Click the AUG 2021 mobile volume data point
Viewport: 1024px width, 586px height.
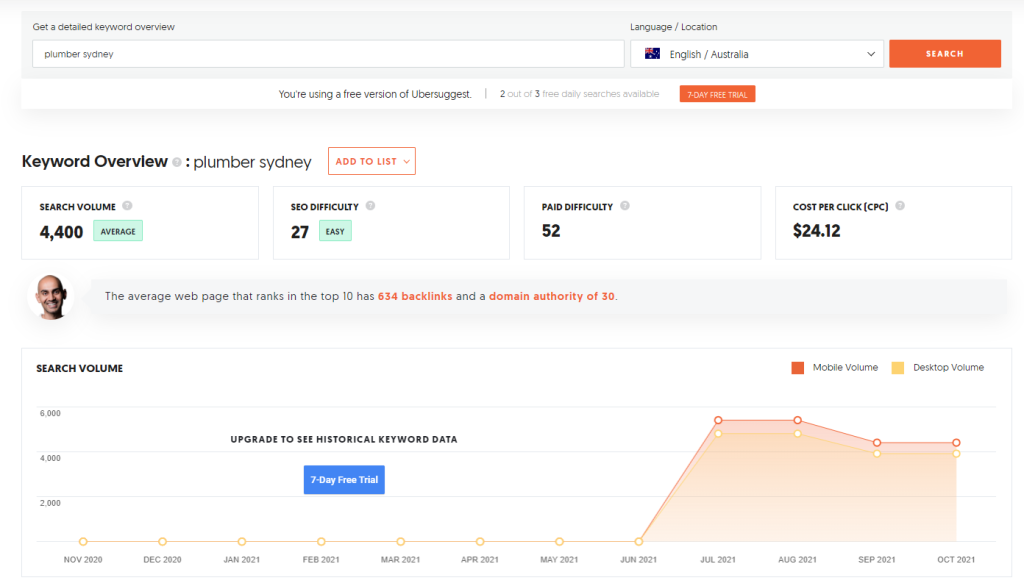(x=797, y=420)
